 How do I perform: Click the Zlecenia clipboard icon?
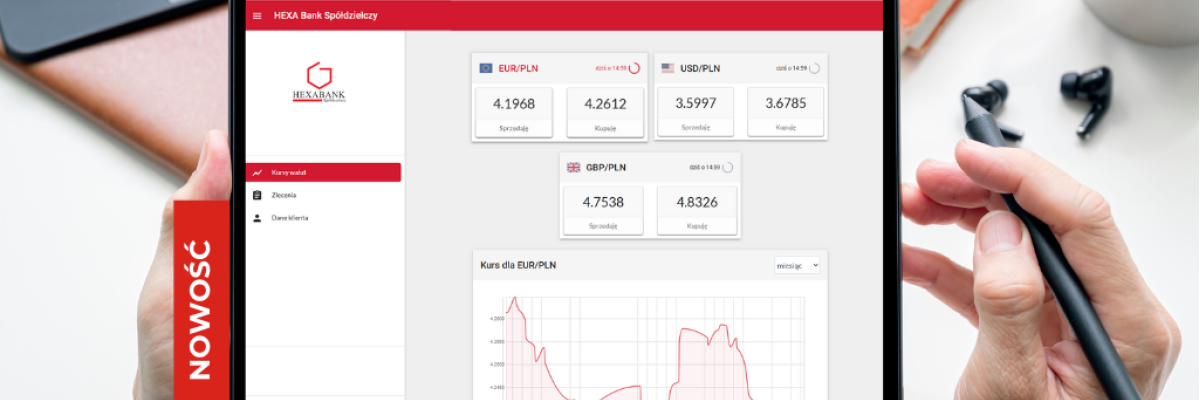coord(258,195)
